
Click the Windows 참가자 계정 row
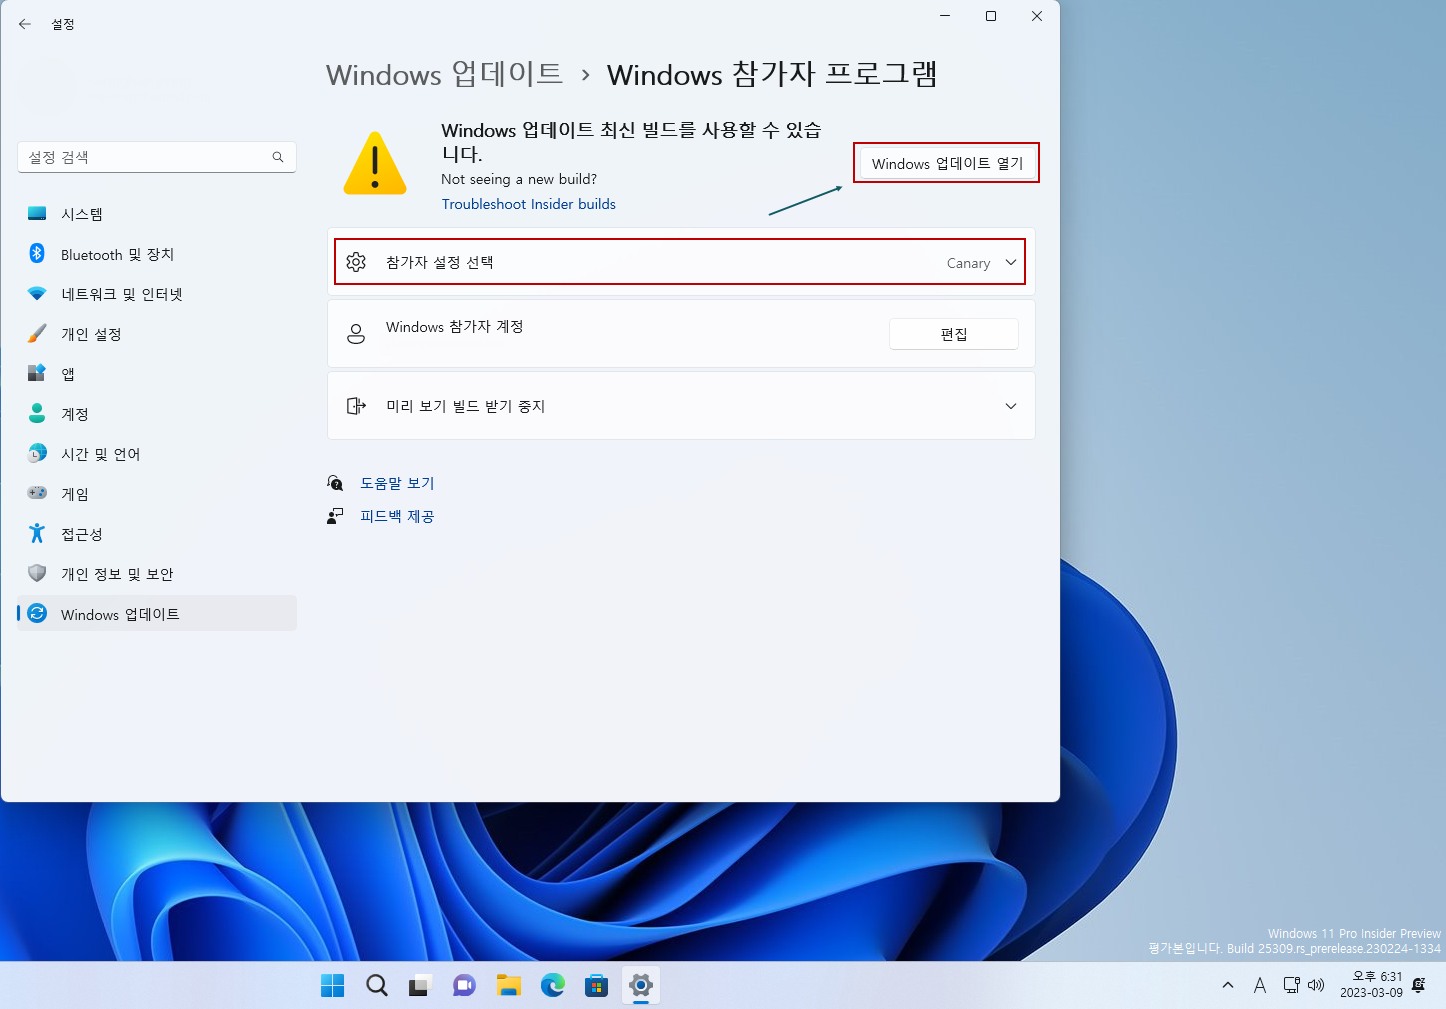pos(681,334)
